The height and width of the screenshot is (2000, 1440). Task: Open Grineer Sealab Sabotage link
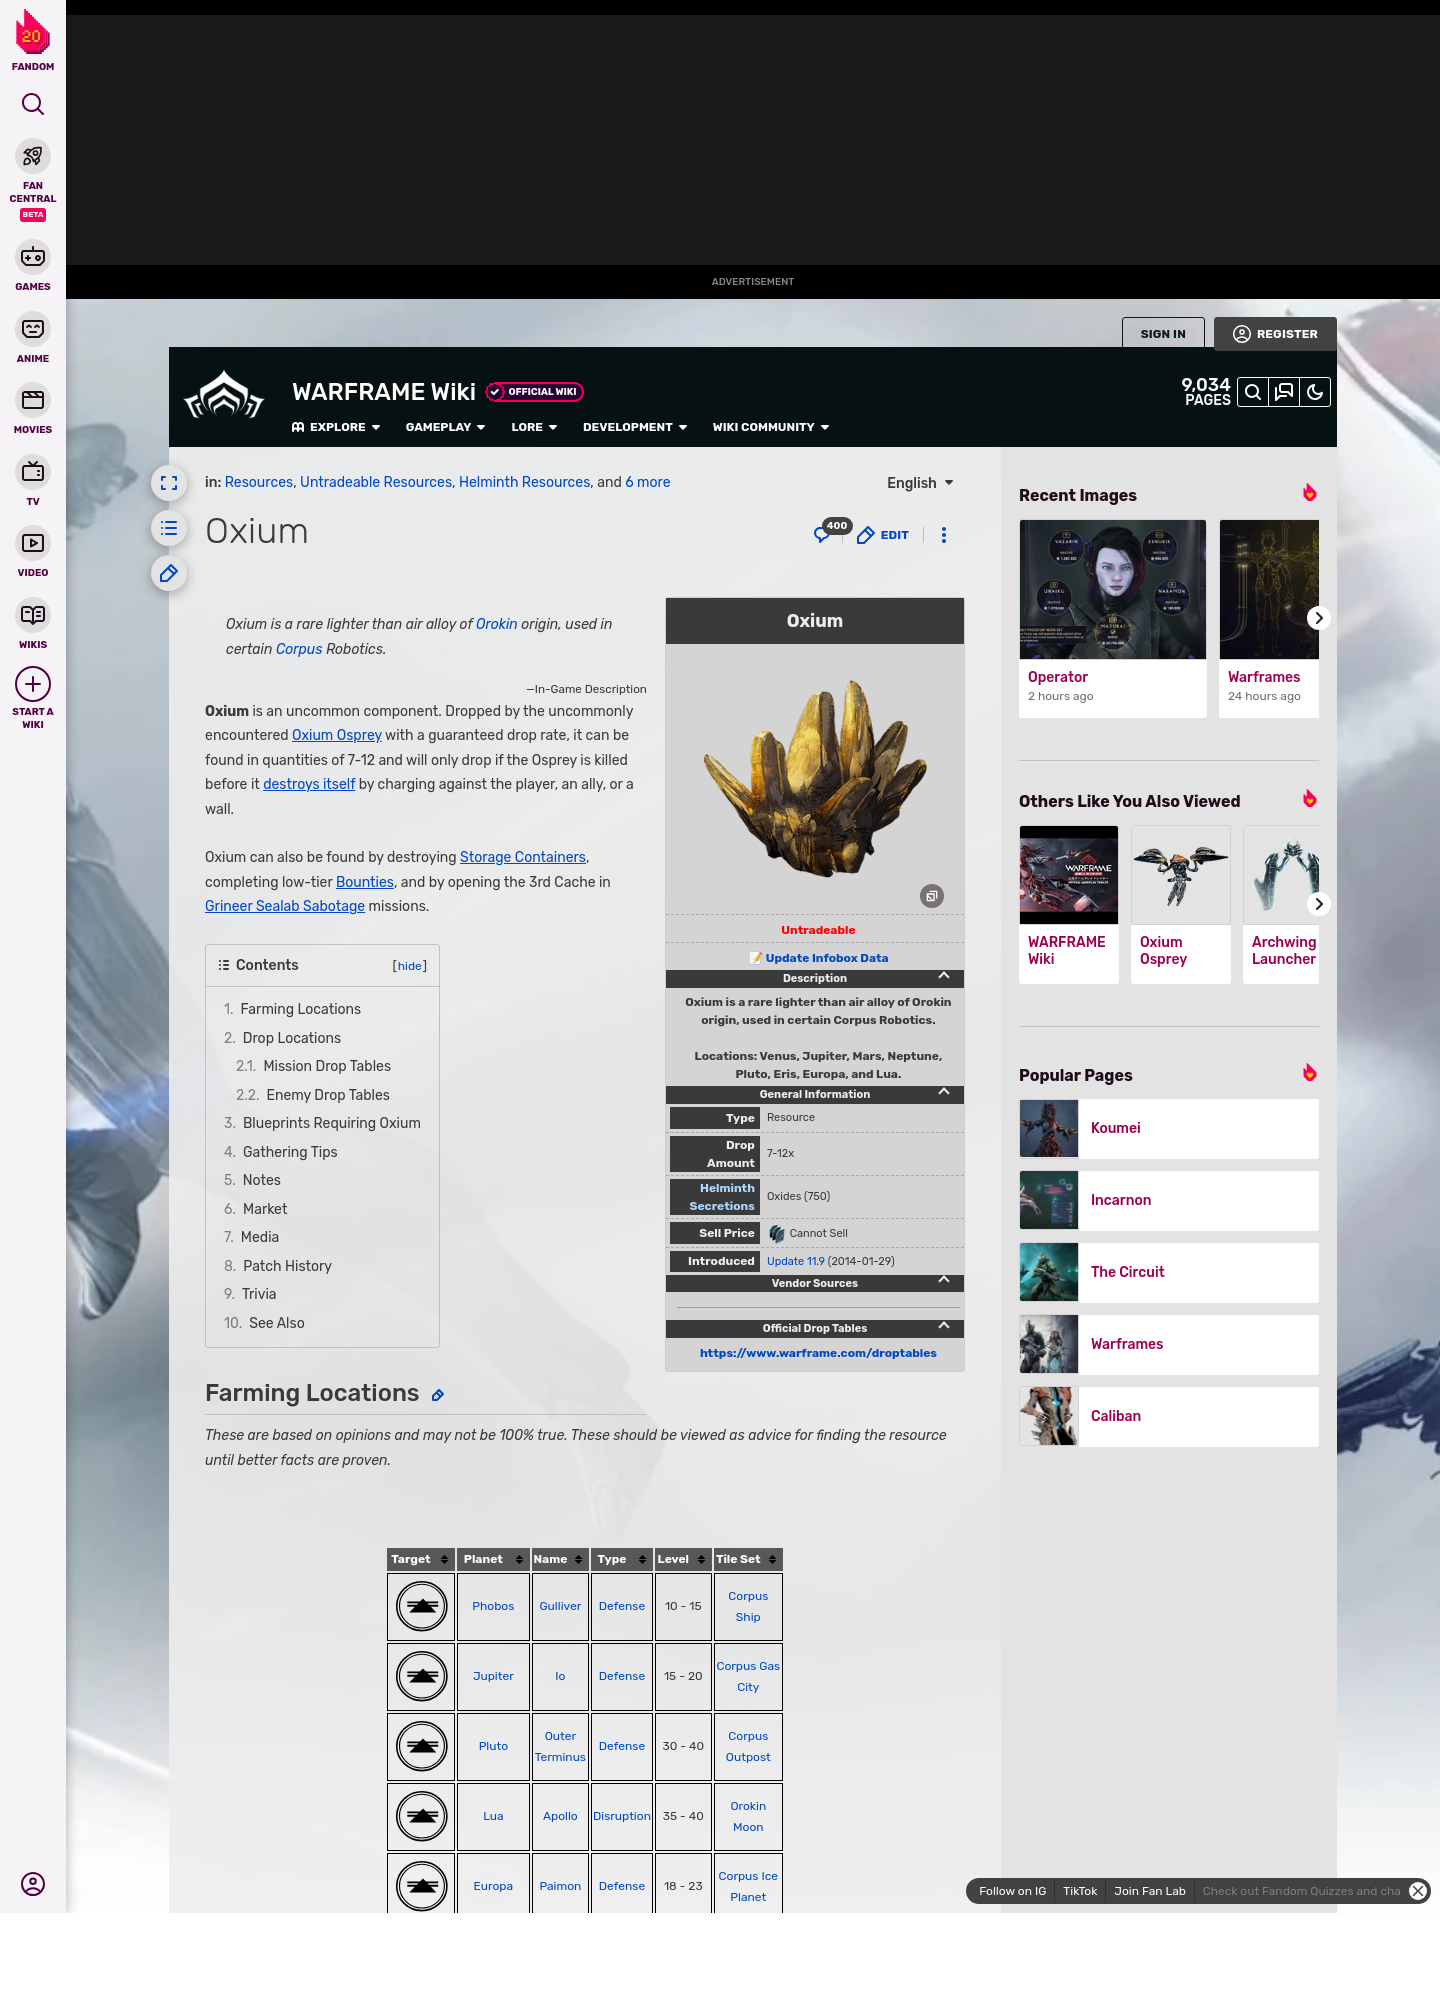[x=285, y=906]
